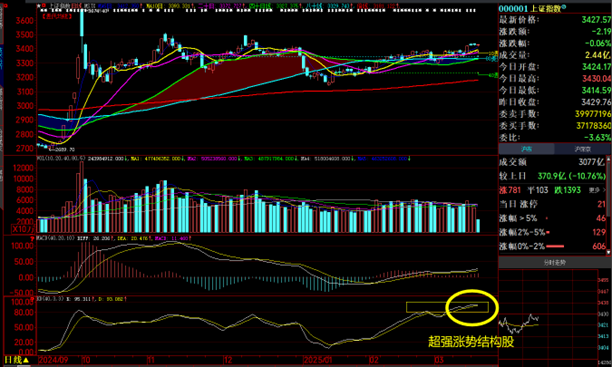Click the 2025/01 date marker on time axis

[x=318, y=360]
